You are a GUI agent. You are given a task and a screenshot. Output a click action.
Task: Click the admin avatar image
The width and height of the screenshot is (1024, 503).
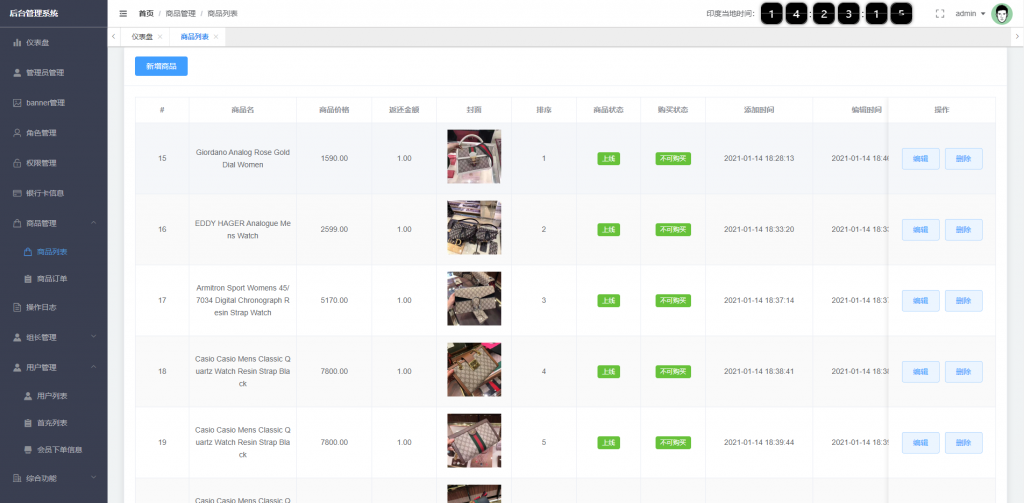point(1001,14)
